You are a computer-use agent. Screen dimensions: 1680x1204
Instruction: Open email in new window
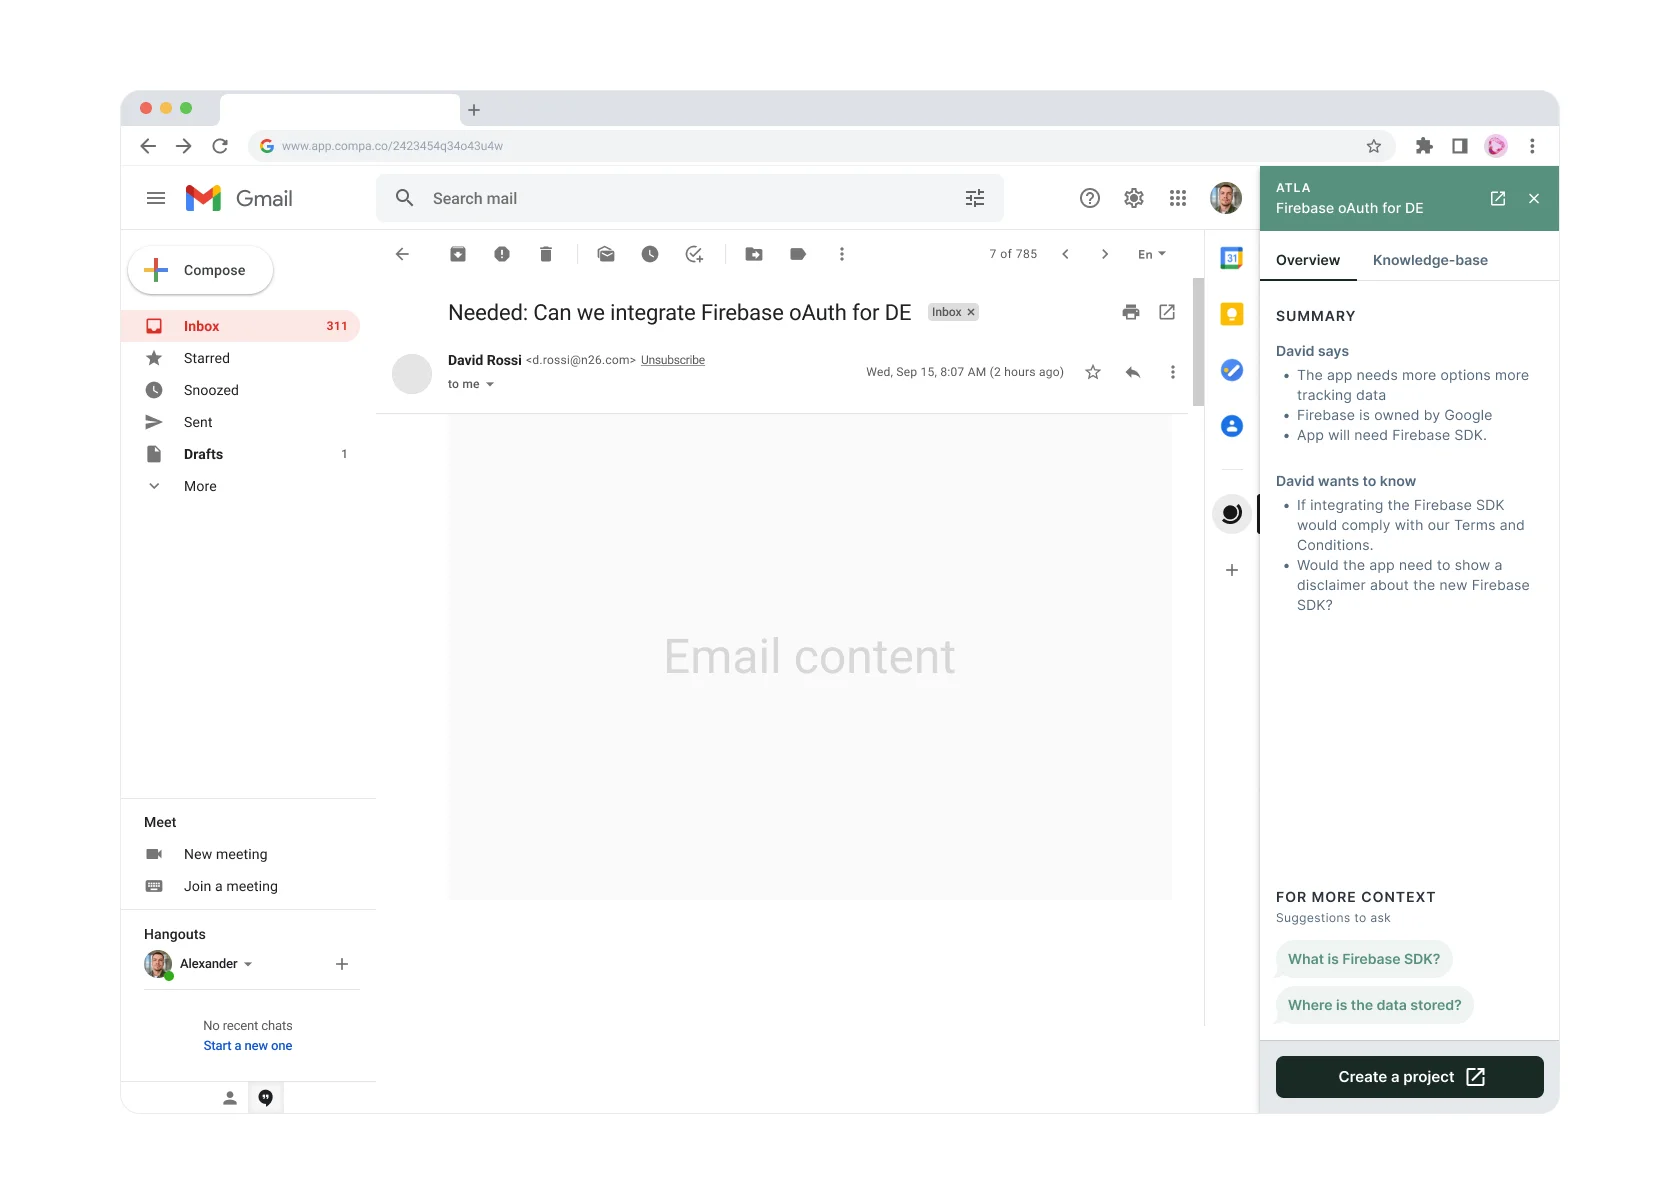click(x=1167, y=312)
